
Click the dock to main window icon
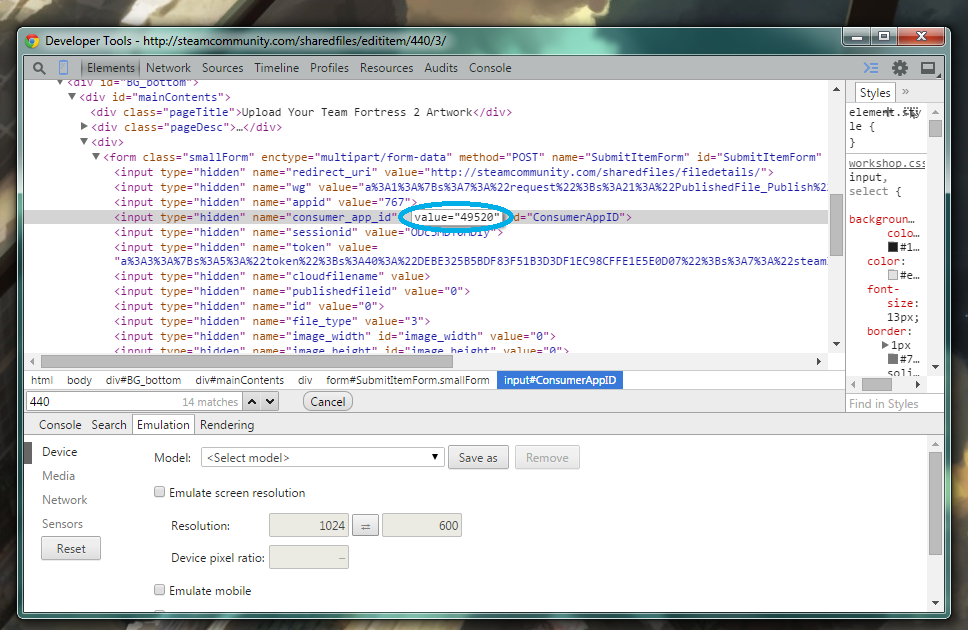tap(927, 68)
